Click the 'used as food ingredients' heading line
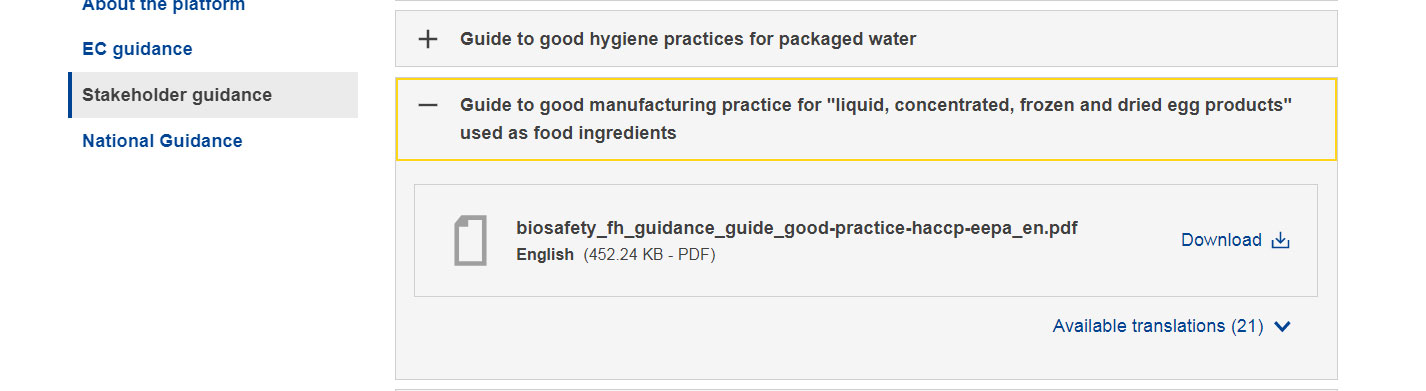This screenshot has width=1426, height=391. 568,133
